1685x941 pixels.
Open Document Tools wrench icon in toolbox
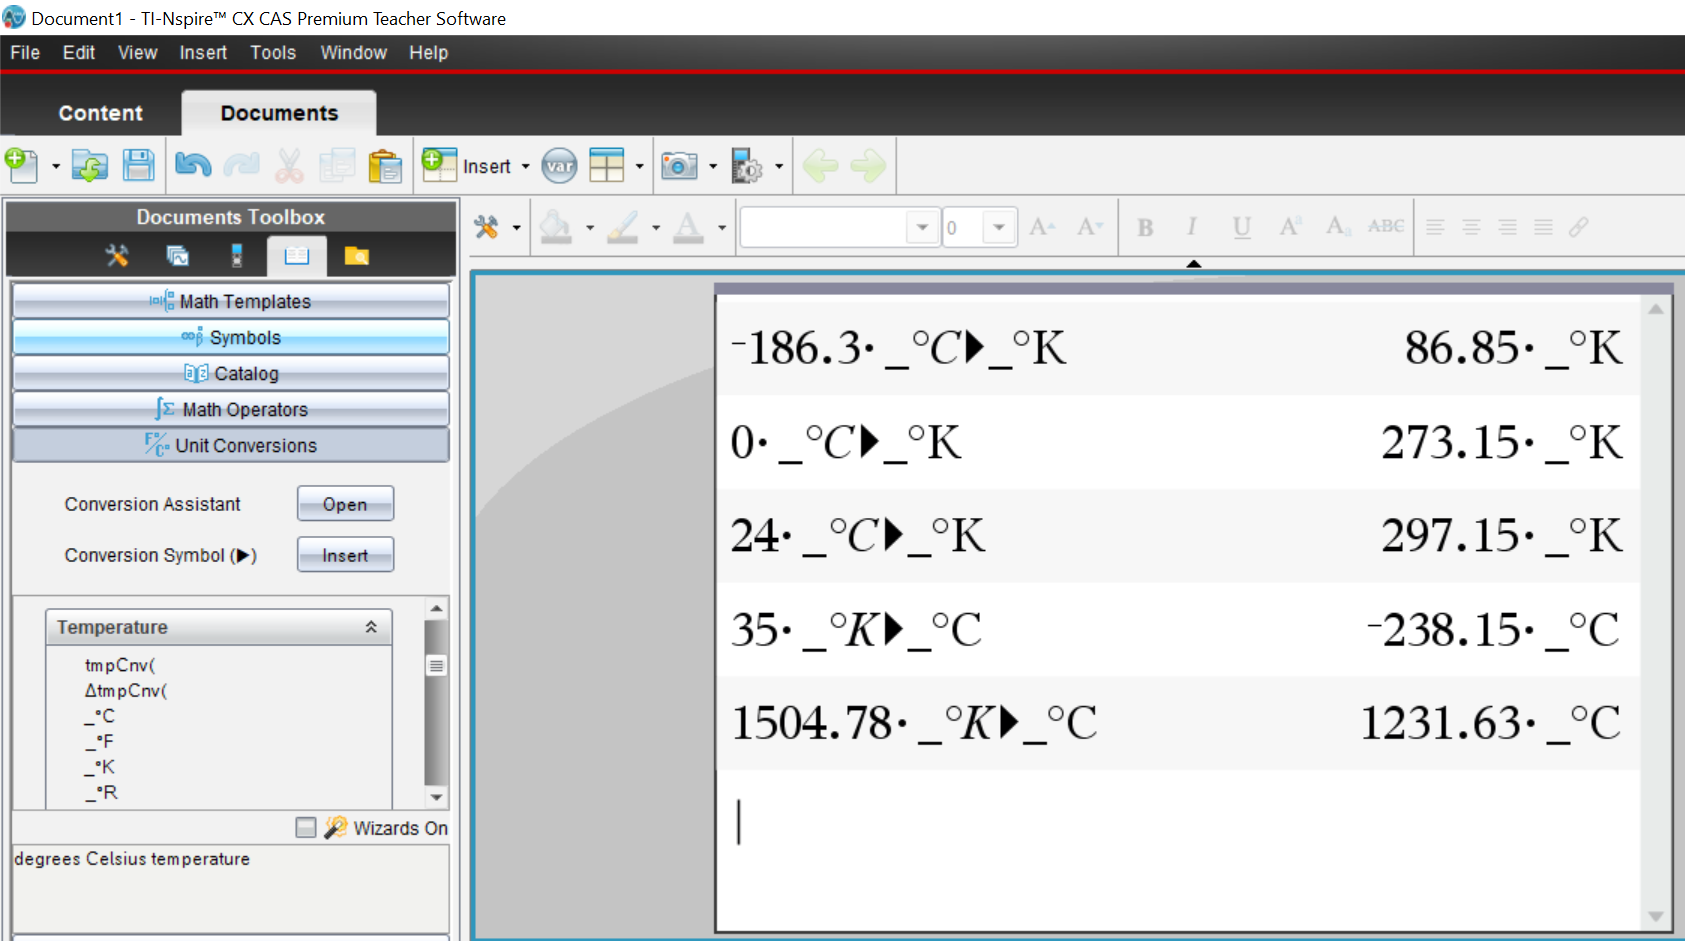117,256
